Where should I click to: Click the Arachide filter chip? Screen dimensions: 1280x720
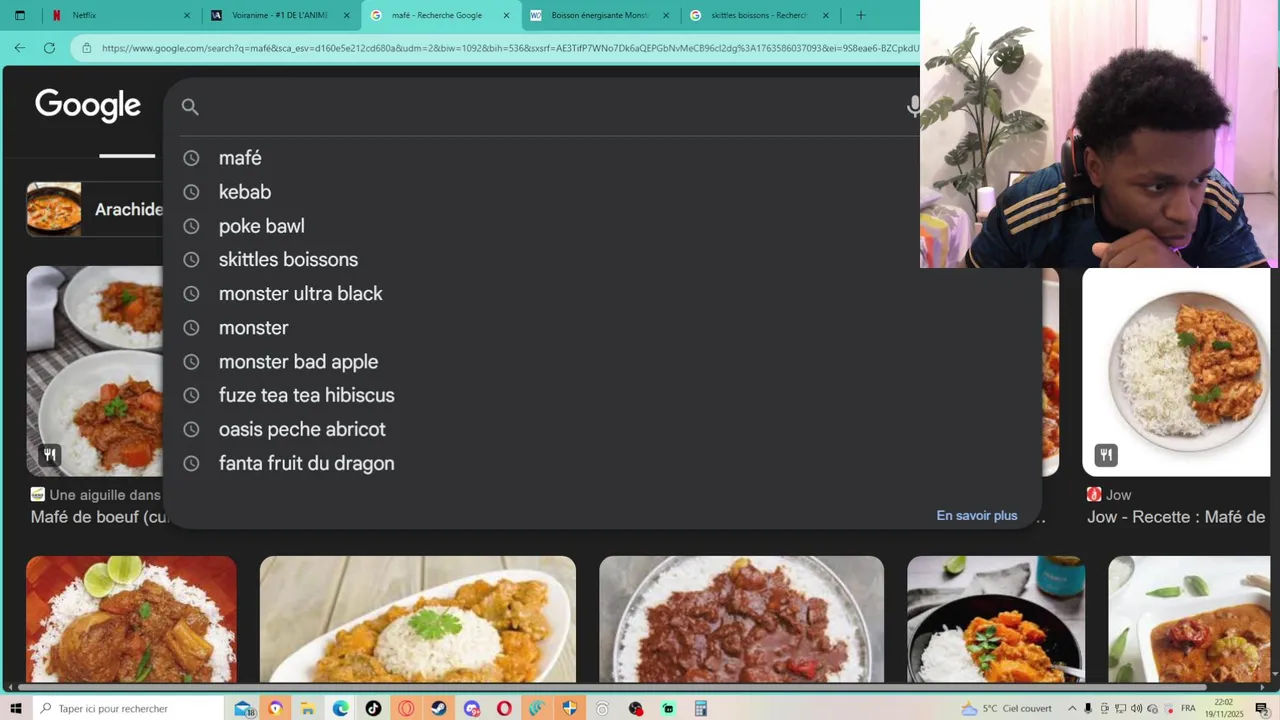(95, 209)
